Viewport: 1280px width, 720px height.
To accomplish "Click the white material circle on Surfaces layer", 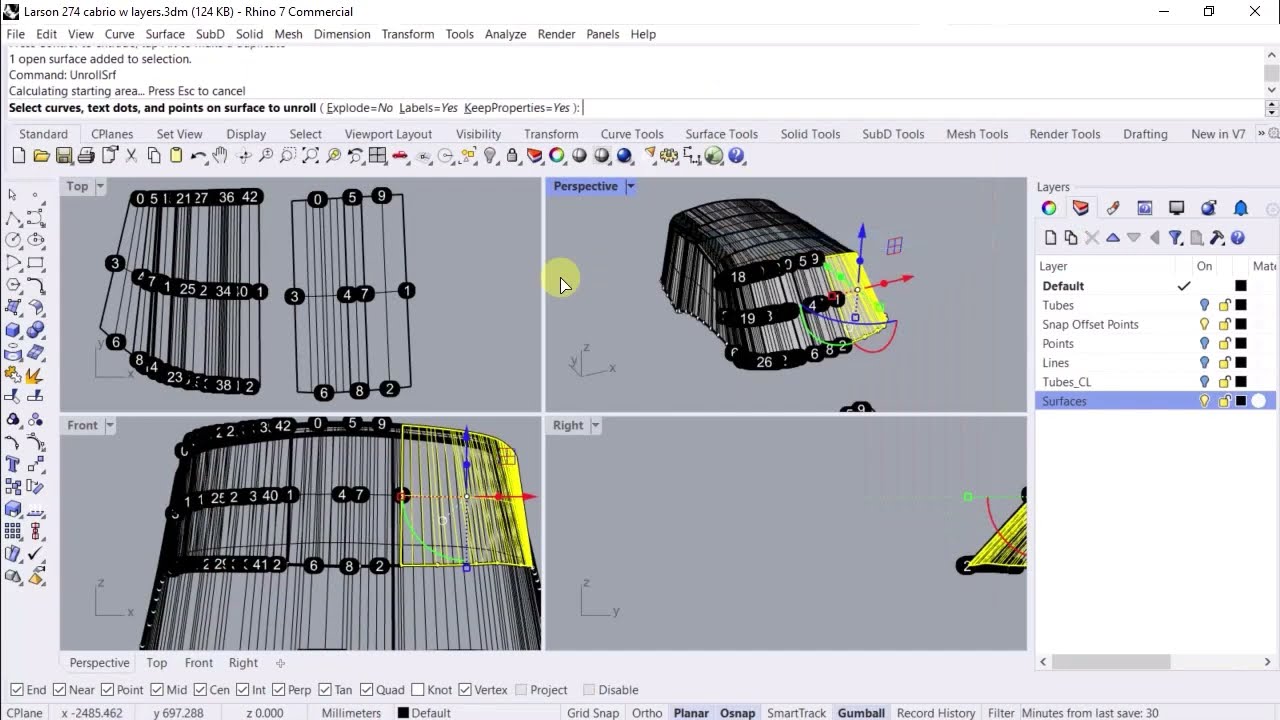I will pyautogui.click(x=1259, y=401).
